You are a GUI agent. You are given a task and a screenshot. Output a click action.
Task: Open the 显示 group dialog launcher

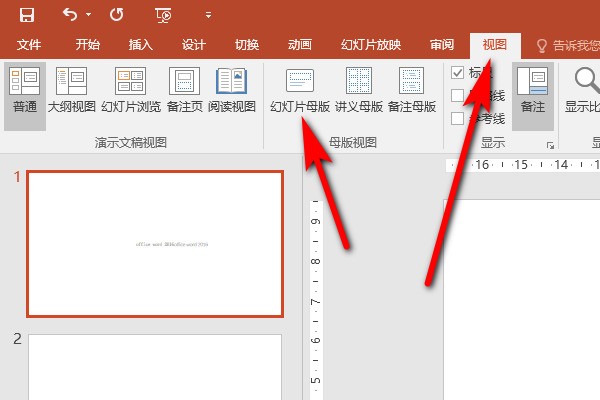point(550,146)
